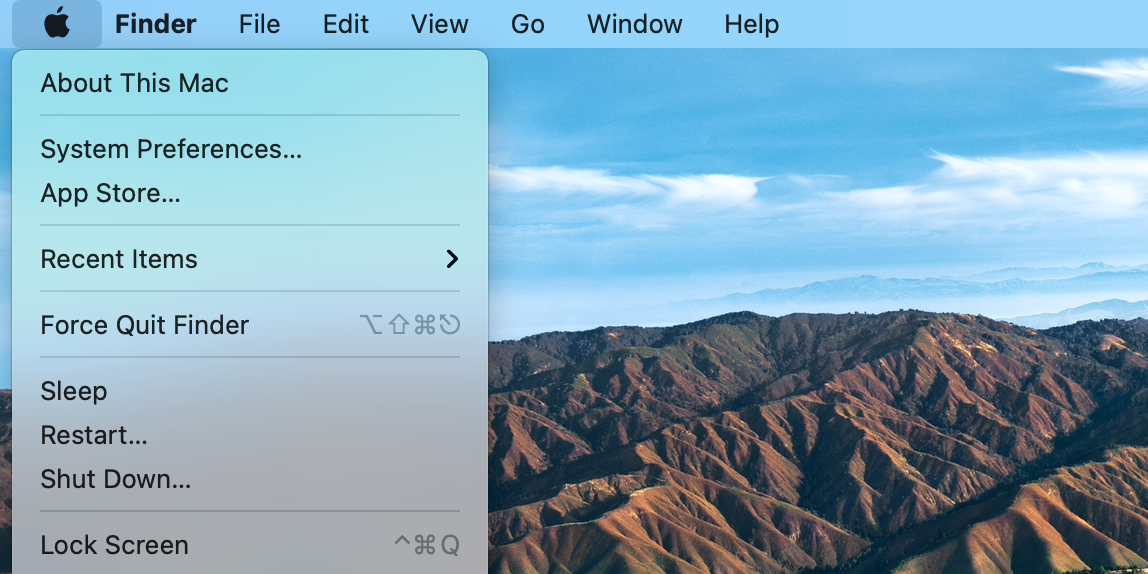Launch System Preferences from the Apple menu

click(171, 149)
